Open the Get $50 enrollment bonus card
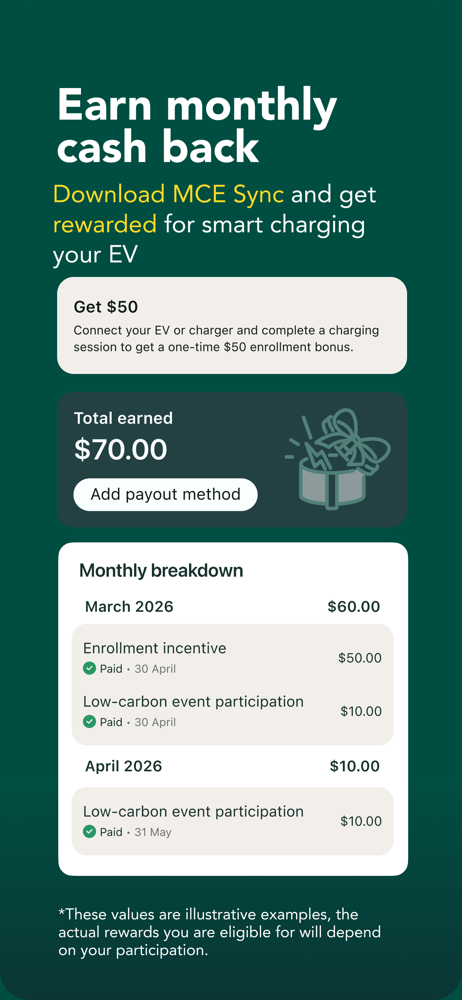This screenshot has width=462, height=1000. click(x=232, y=325)
